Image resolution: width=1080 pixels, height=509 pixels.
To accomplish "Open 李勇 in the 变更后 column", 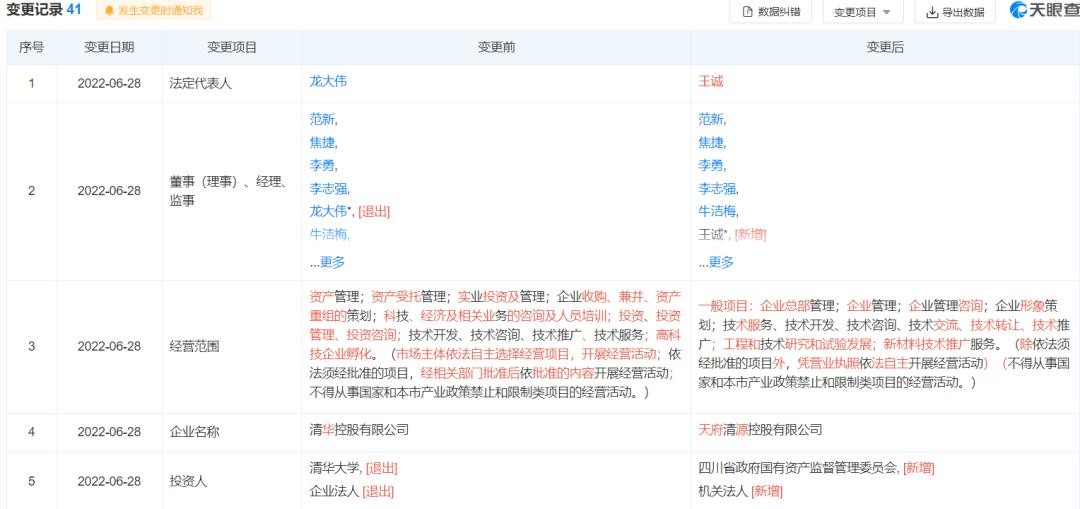I will point(711,166).
